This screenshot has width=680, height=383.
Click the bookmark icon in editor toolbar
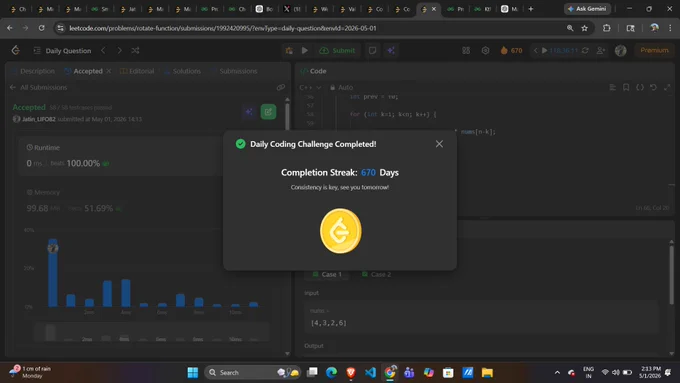[626, 87]
